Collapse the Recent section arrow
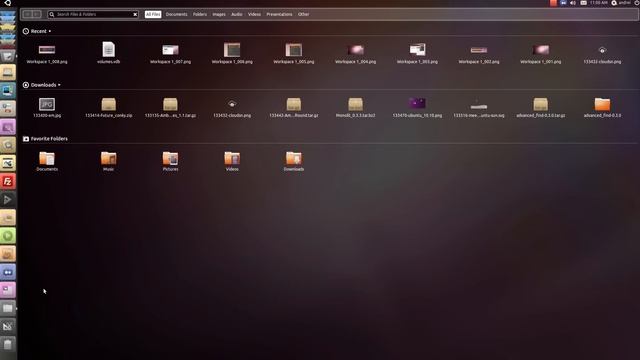This screenshot has height=360, width=640. [50, 31]
